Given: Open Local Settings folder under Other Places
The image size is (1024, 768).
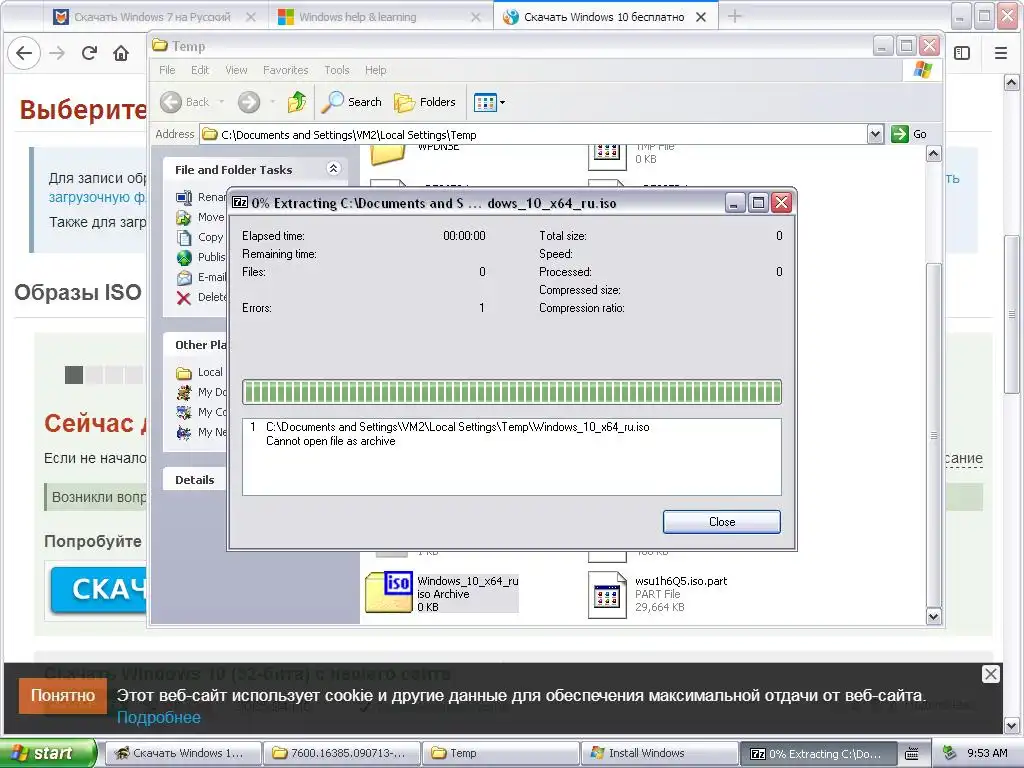Looking at the screenshot, I should point(200,372).
